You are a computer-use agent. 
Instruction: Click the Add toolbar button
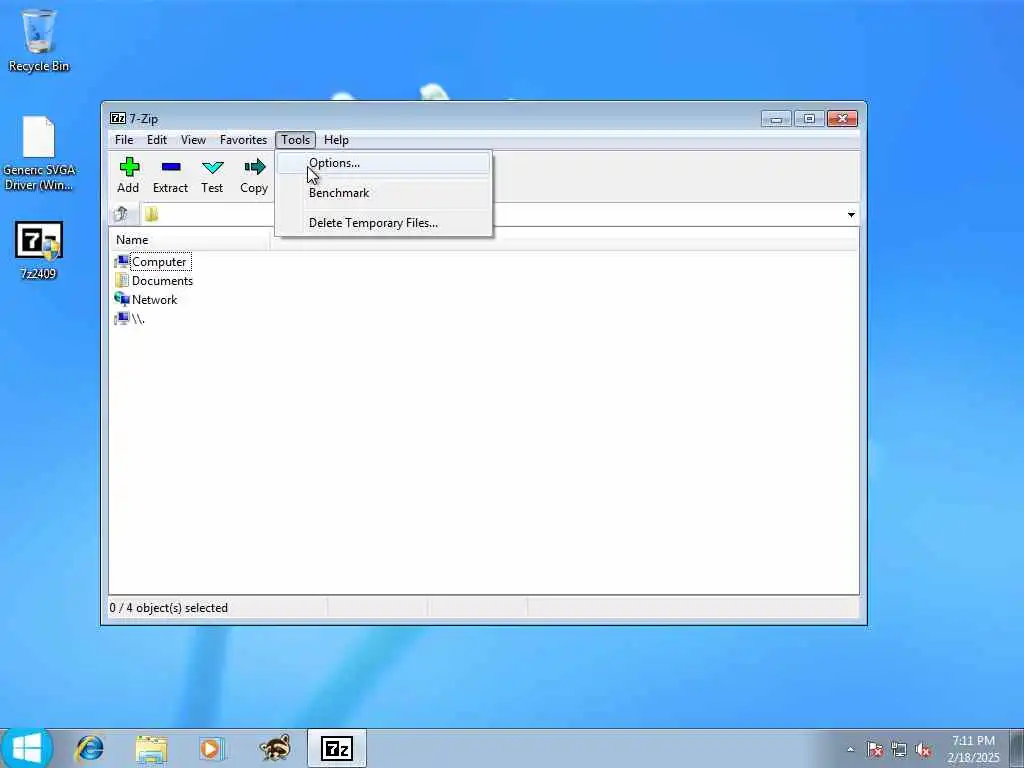point(129,175)
